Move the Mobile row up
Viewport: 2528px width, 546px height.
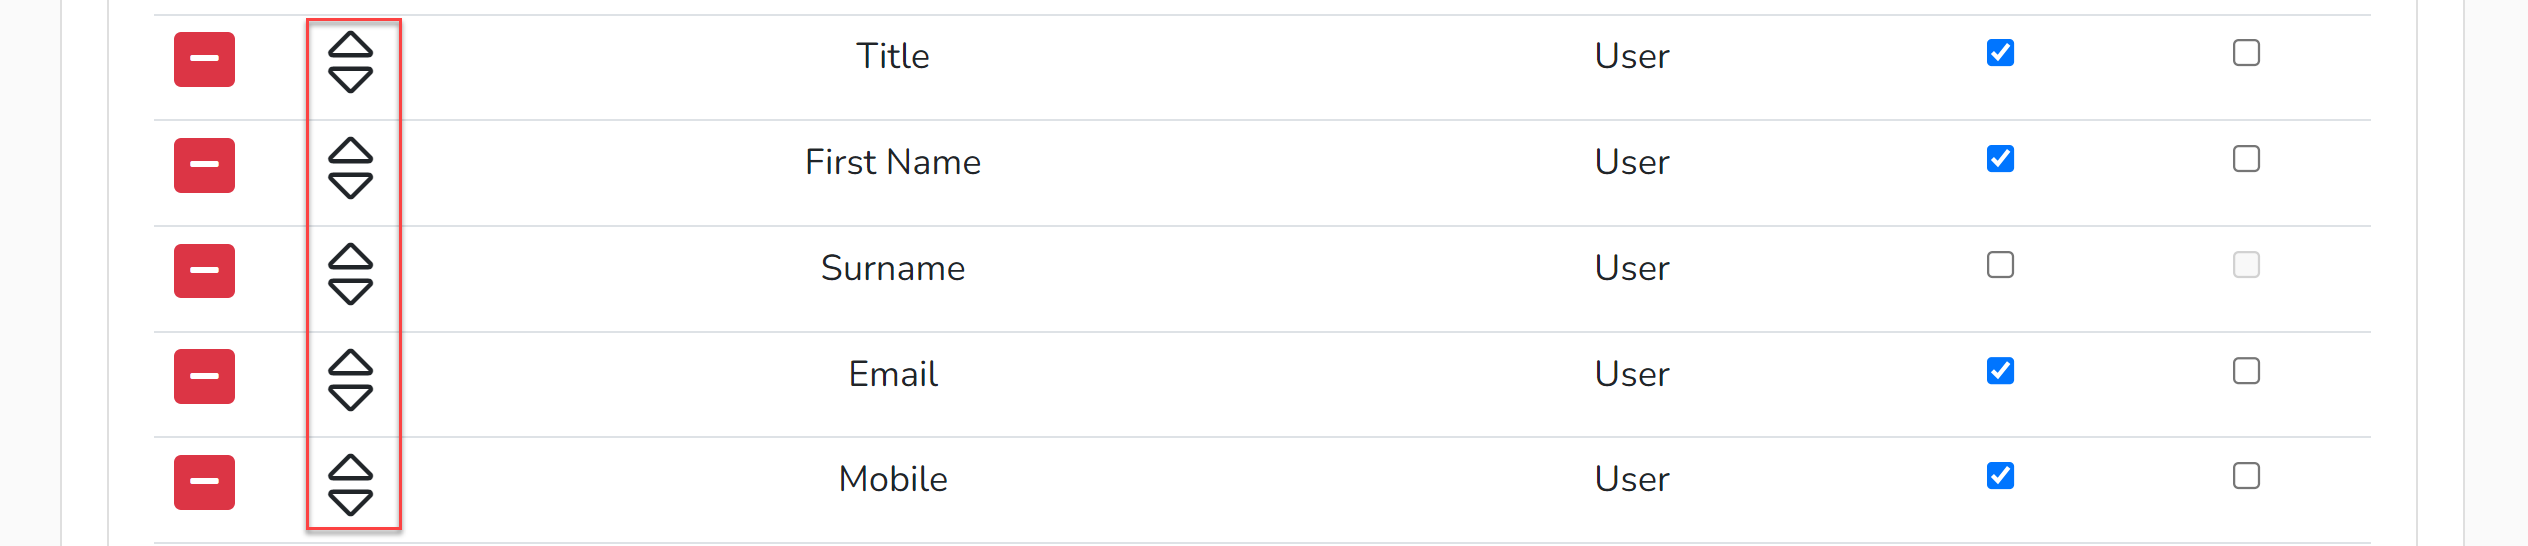350,467
